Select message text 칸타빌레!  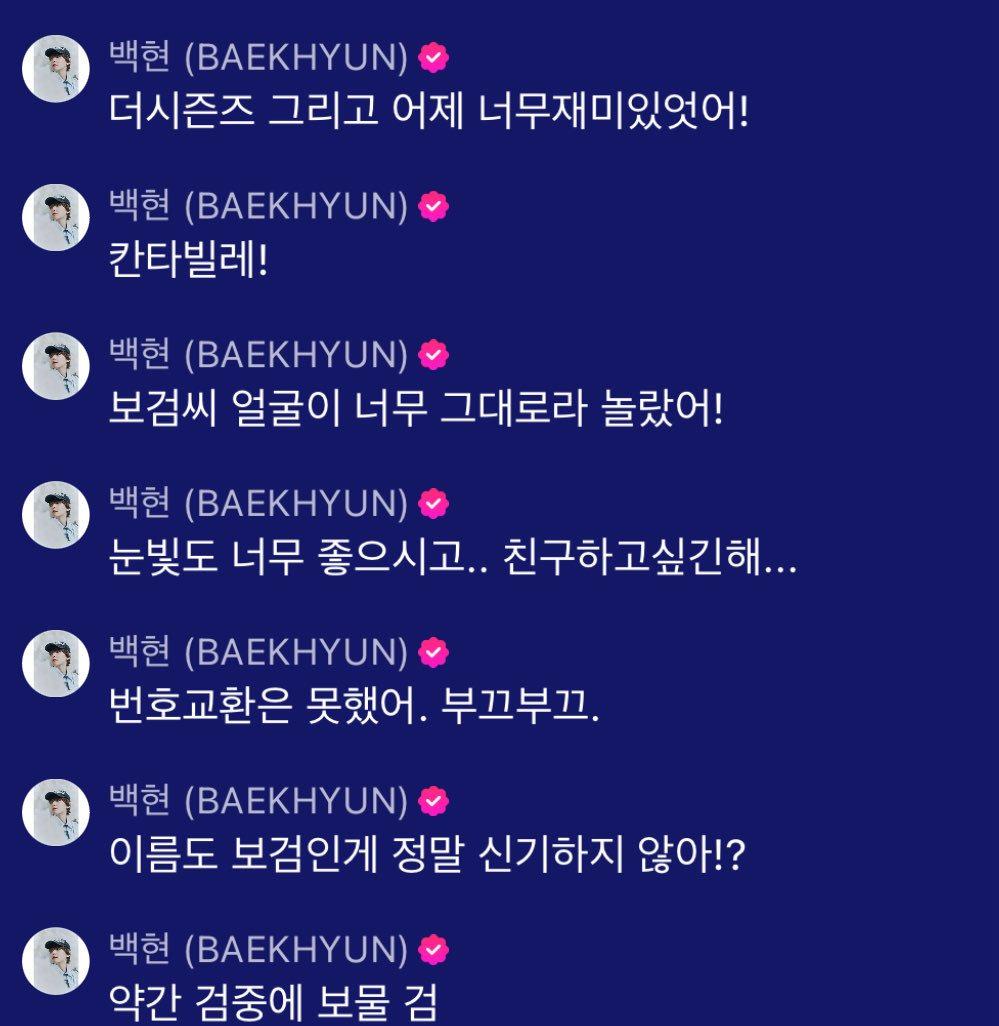pos(188,260)
